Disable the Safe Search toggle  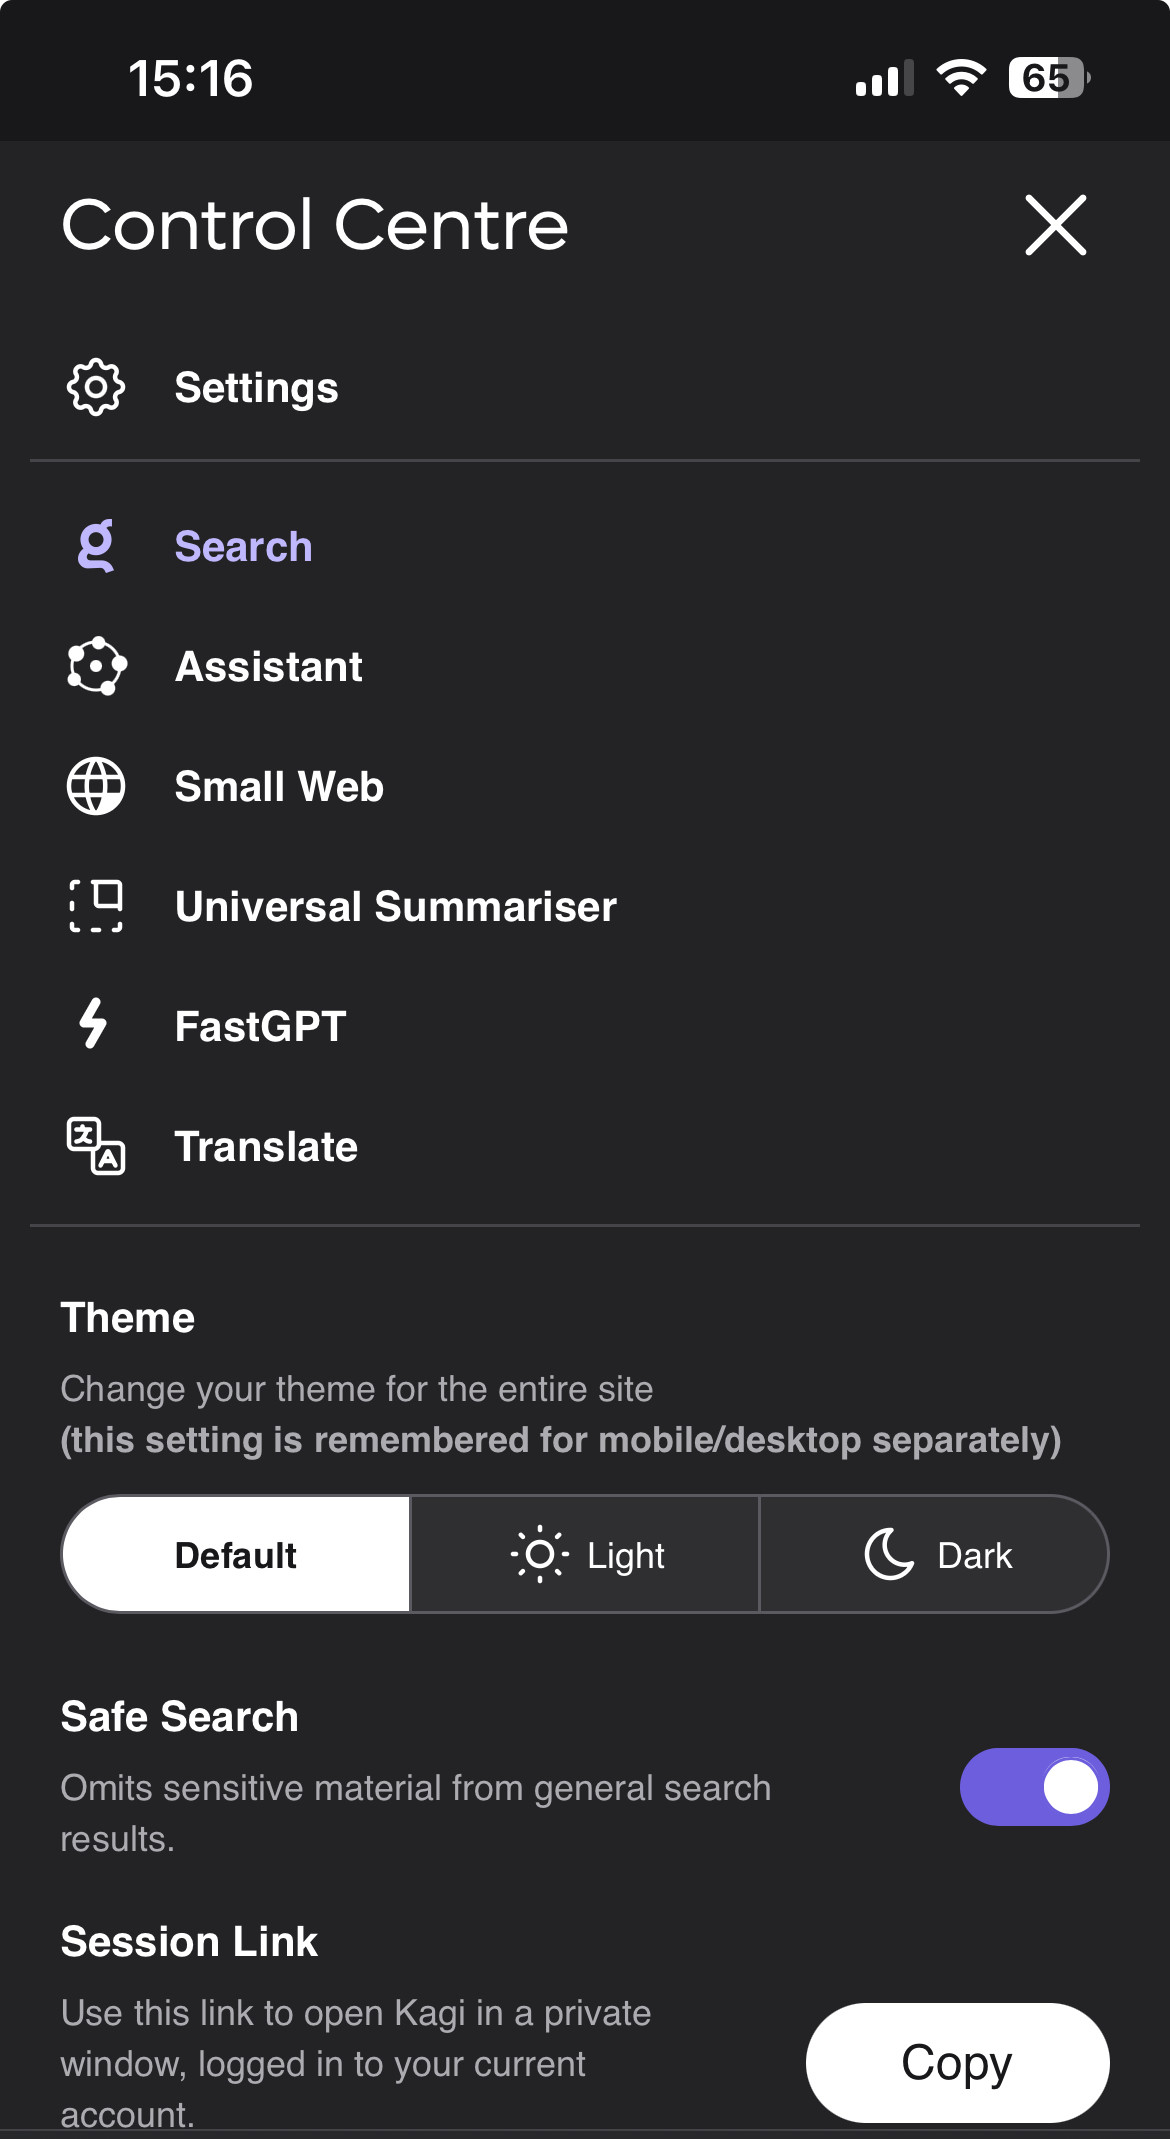coord(1034,1787)
